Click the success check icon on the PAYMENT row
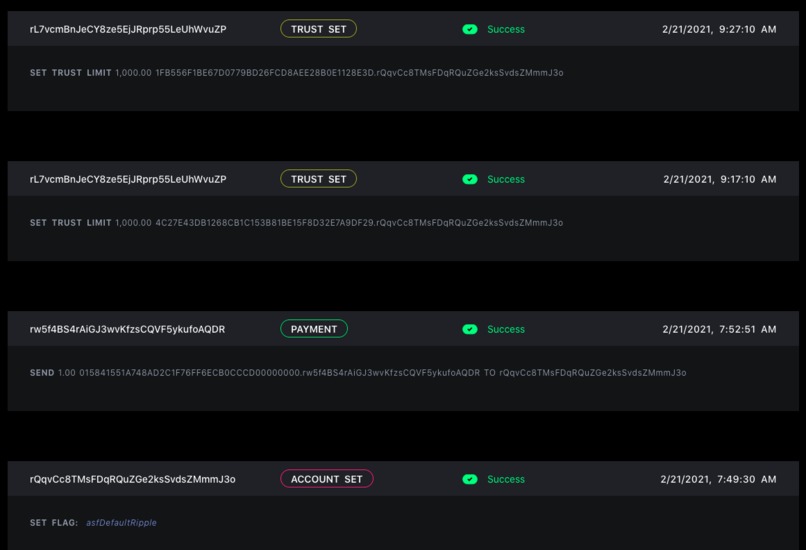 point(470,329)
